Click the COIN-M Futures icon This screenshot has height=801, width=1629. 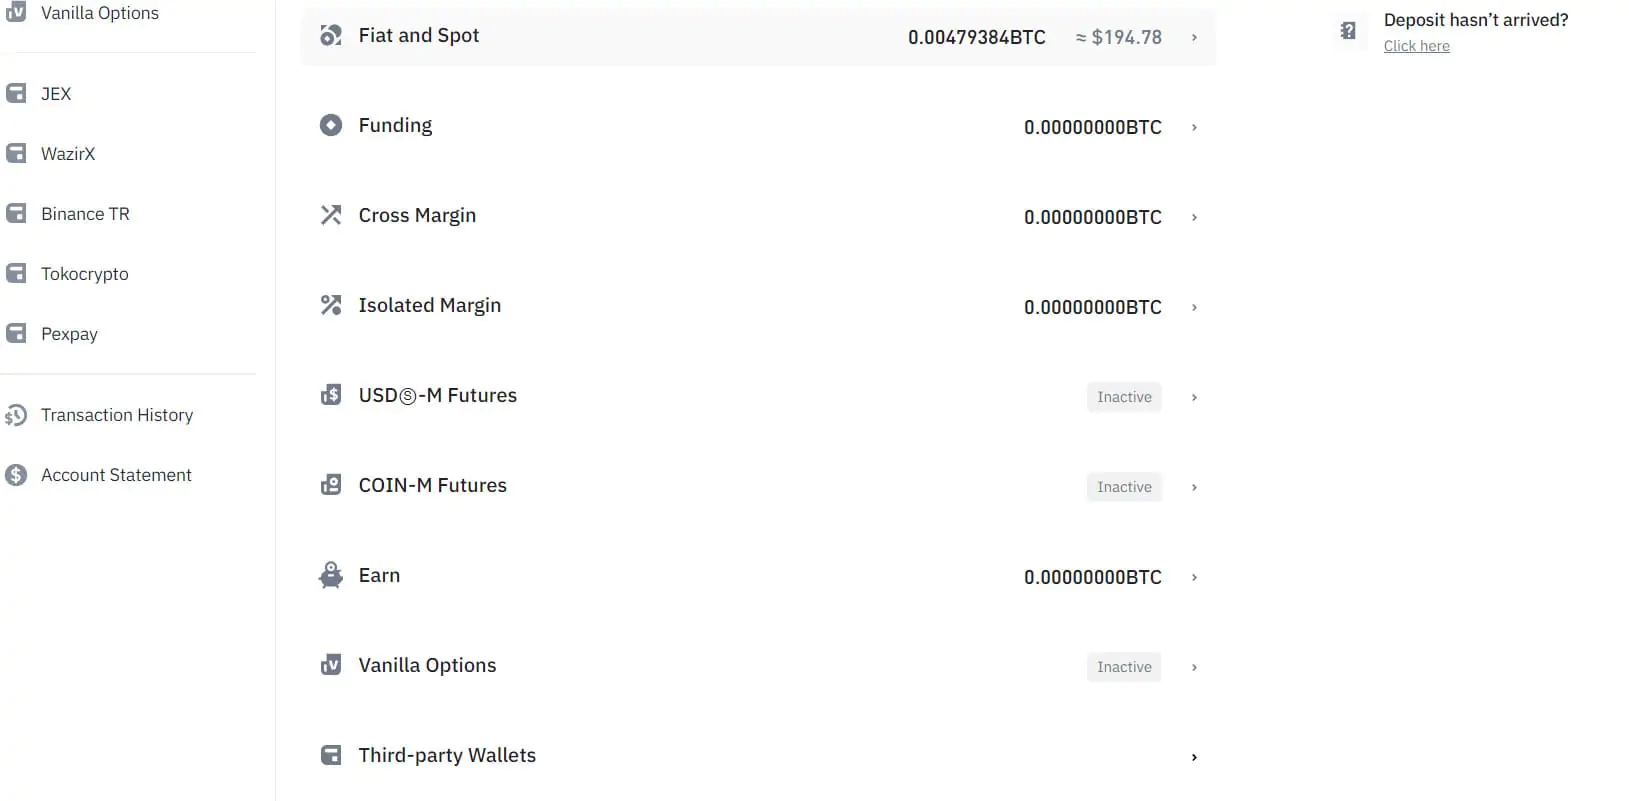[331, 485]
